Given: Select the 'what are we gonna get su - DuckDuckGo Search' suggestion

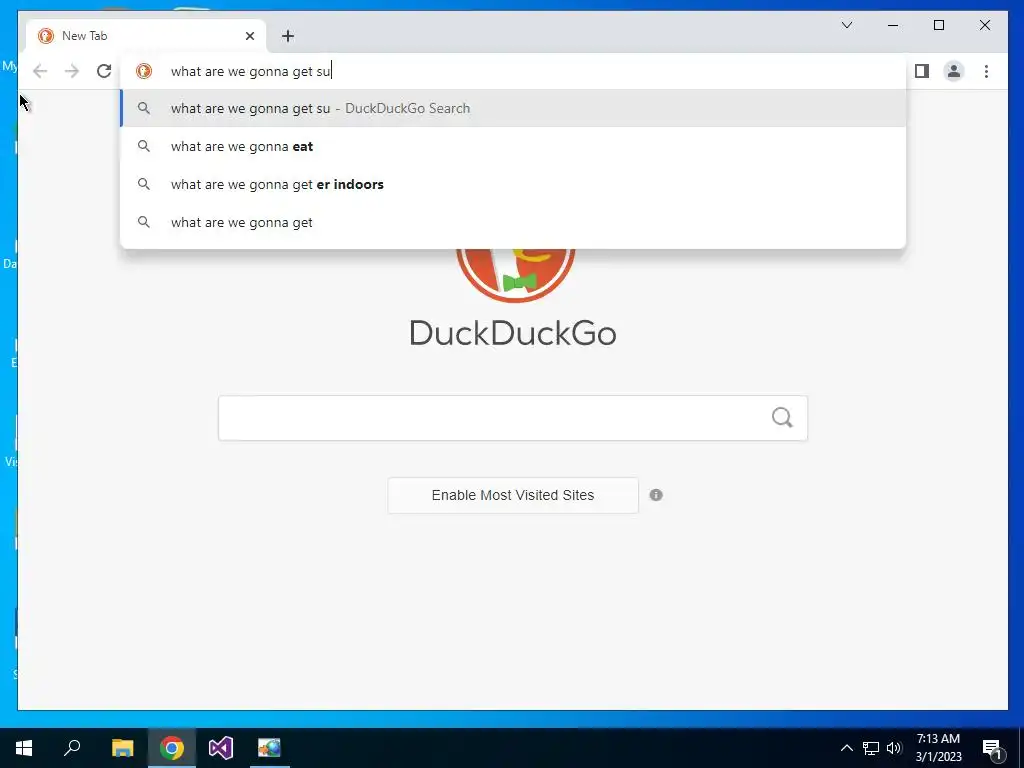Looking at the screenshot, I should (x=513, y=108).
